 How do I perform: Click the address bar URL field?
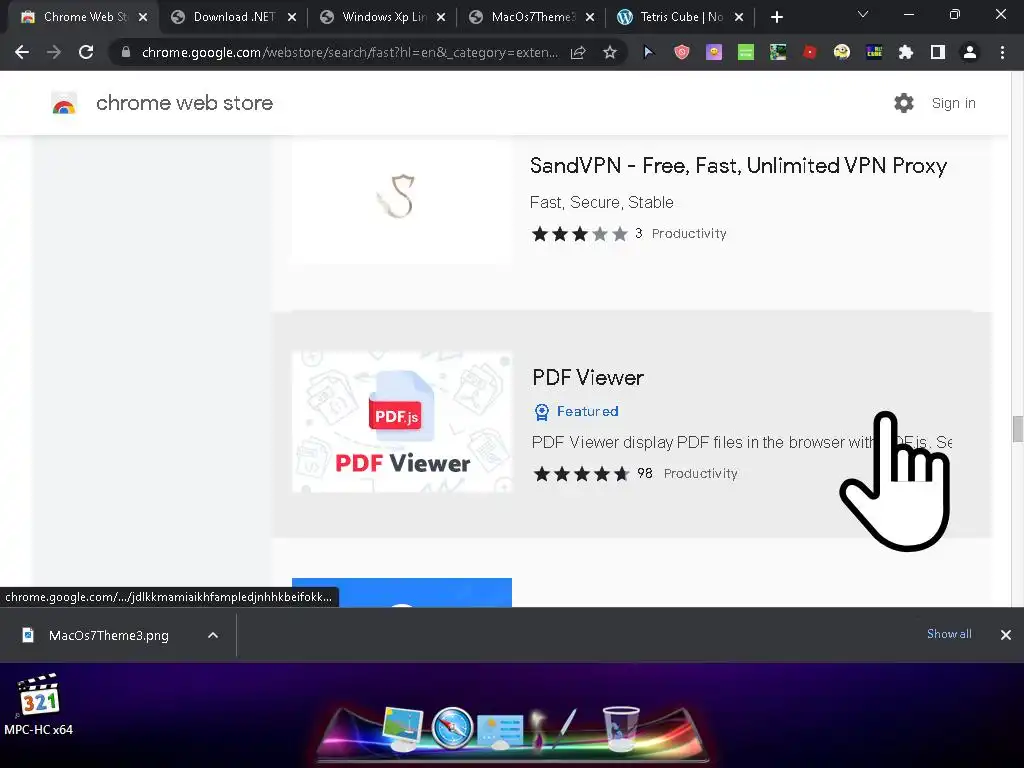click(349, 52)
